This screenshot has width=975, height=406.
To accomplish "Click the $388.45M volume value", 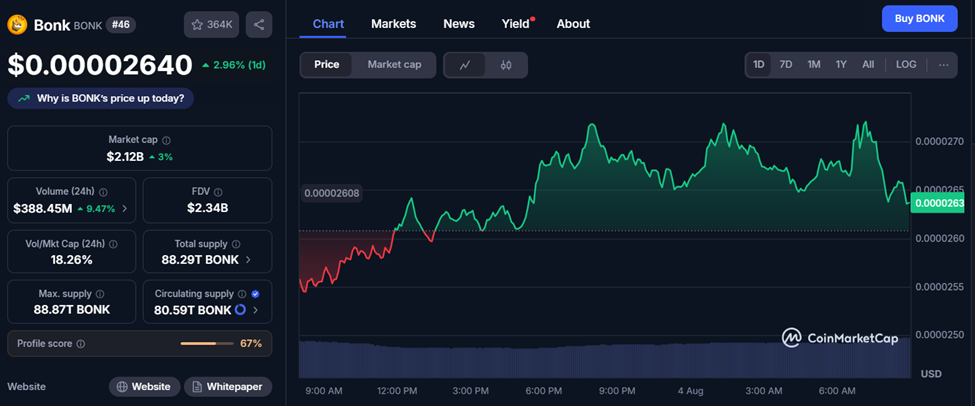I will point(42,209).
